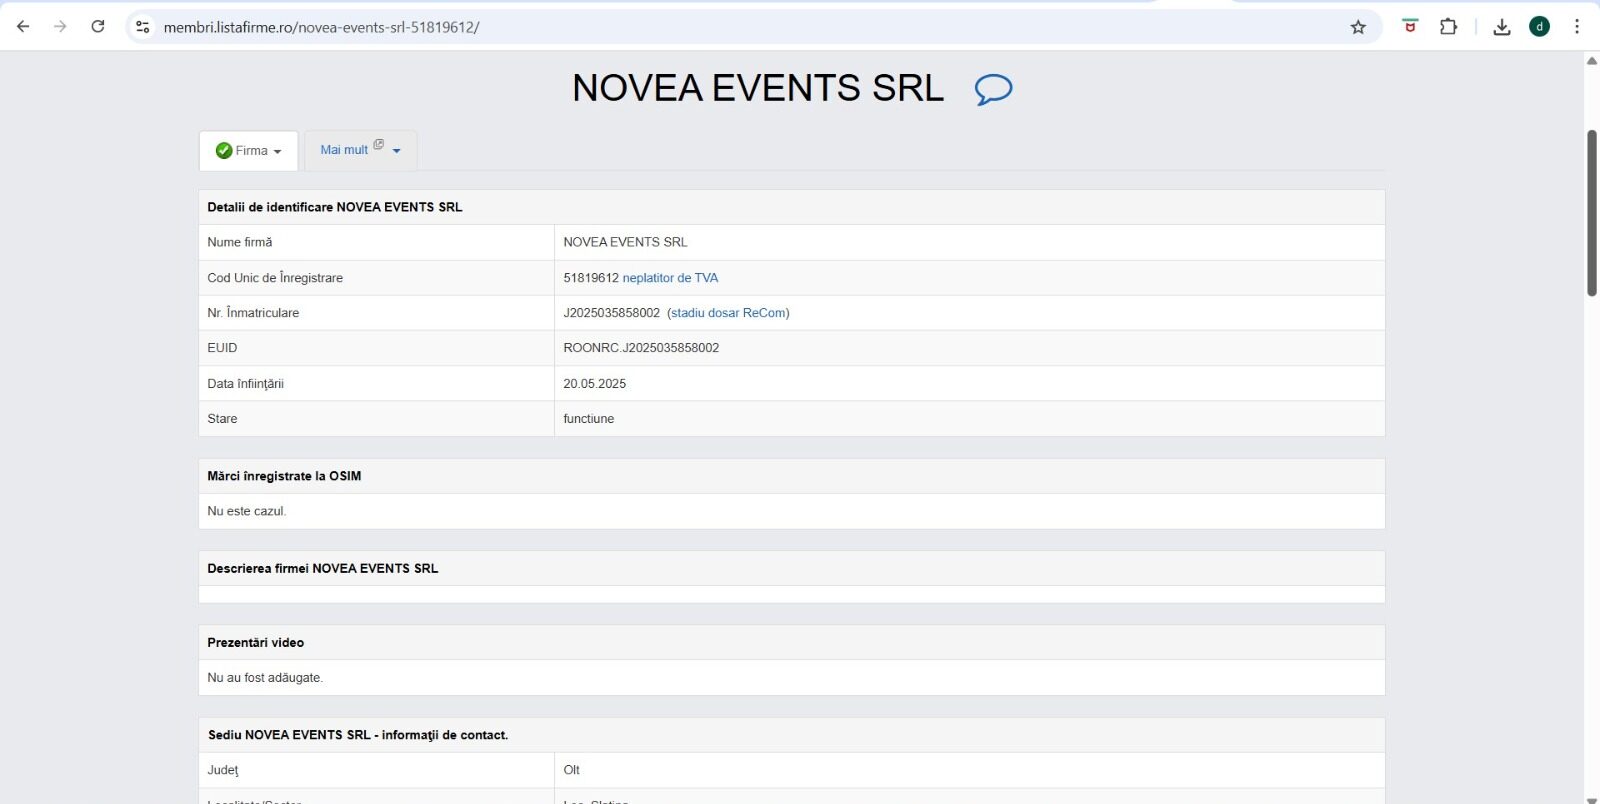Reload the page with the refresh icon
The width and height of the screenshot is (1600, 804).
[x=98, y=27]
